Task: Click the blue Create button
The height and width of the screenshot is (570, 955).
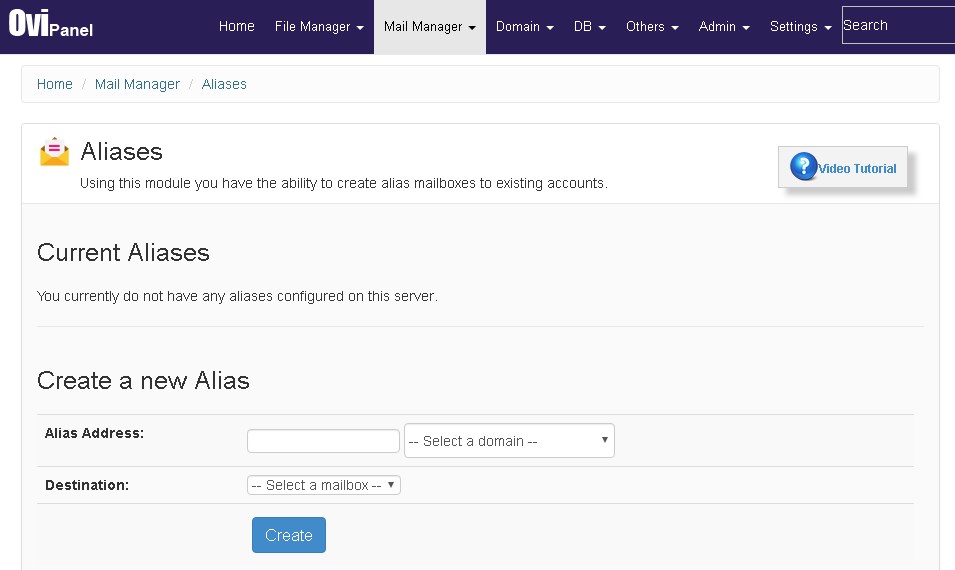Action: pyautogui.click(x=289, y=535)
